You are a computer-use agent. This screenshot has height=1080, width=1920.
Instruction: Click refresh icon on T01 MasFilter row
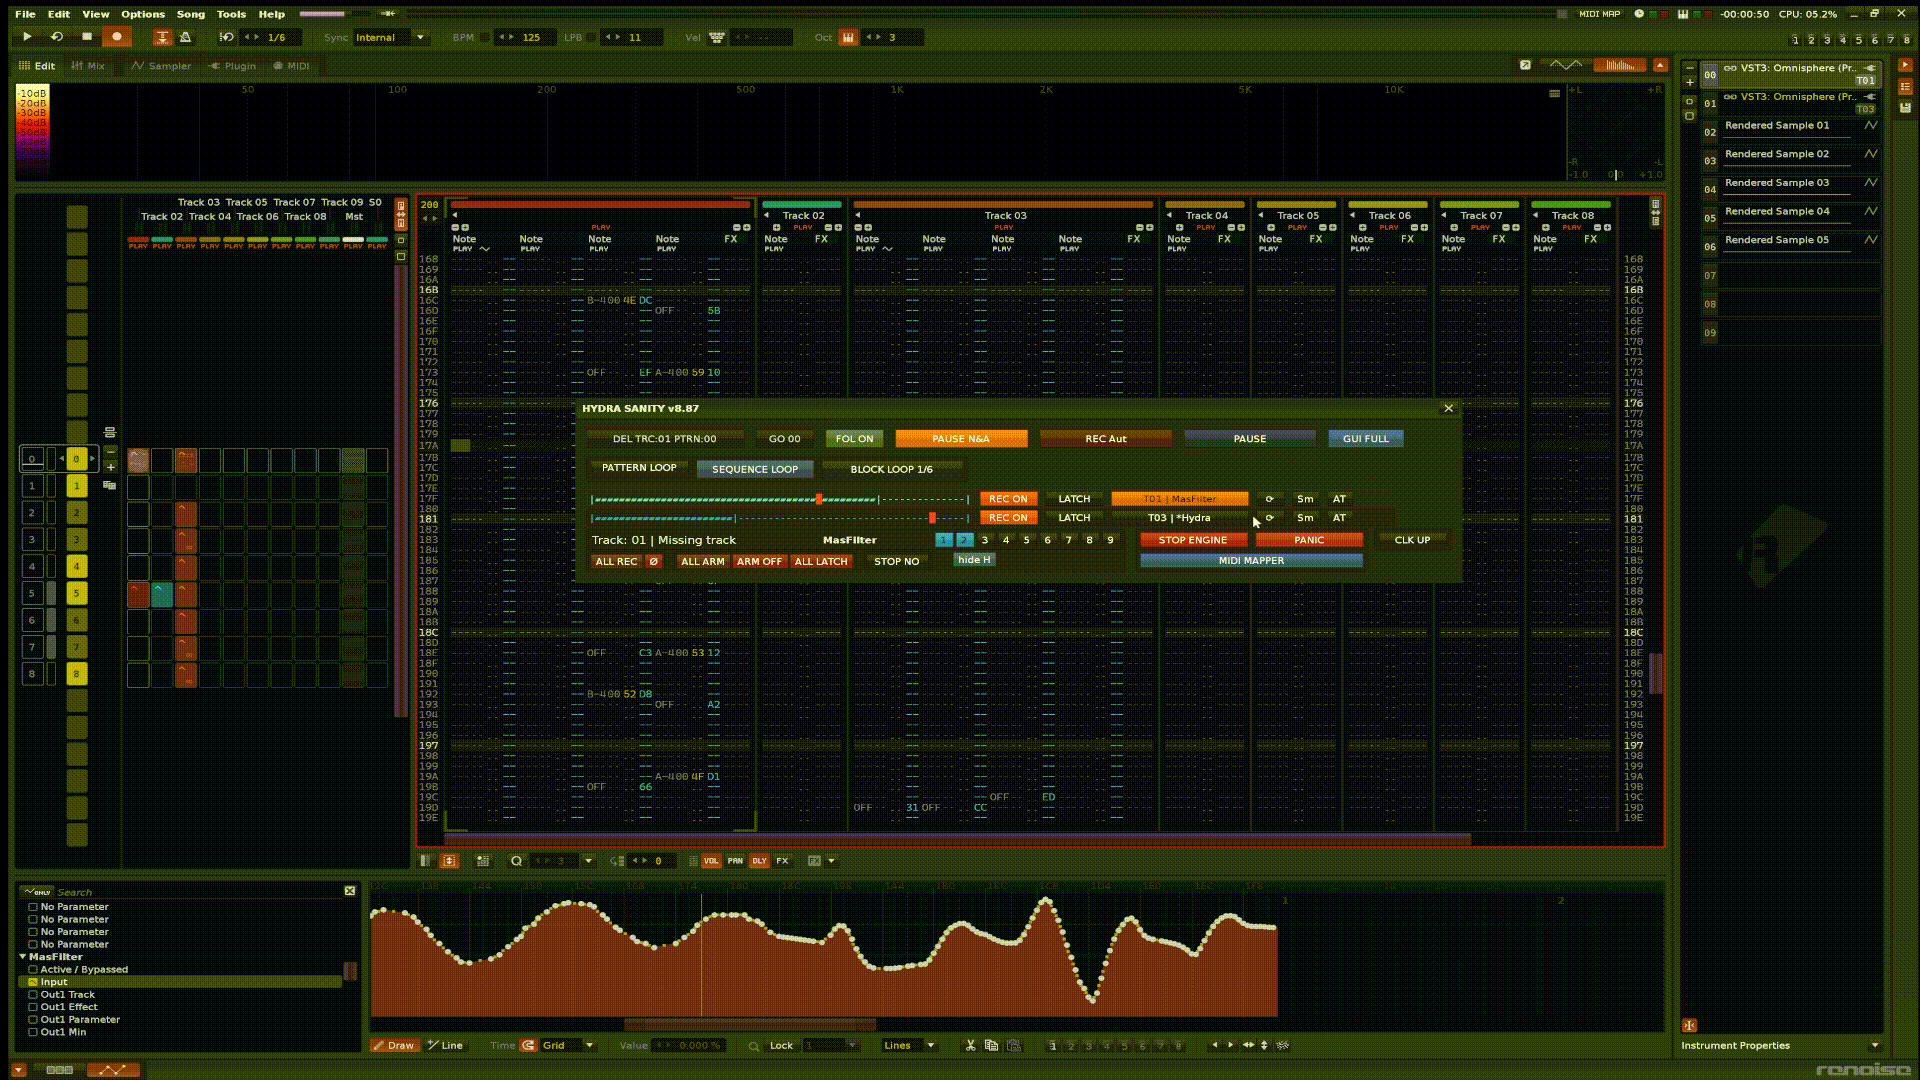[1269, 499]
